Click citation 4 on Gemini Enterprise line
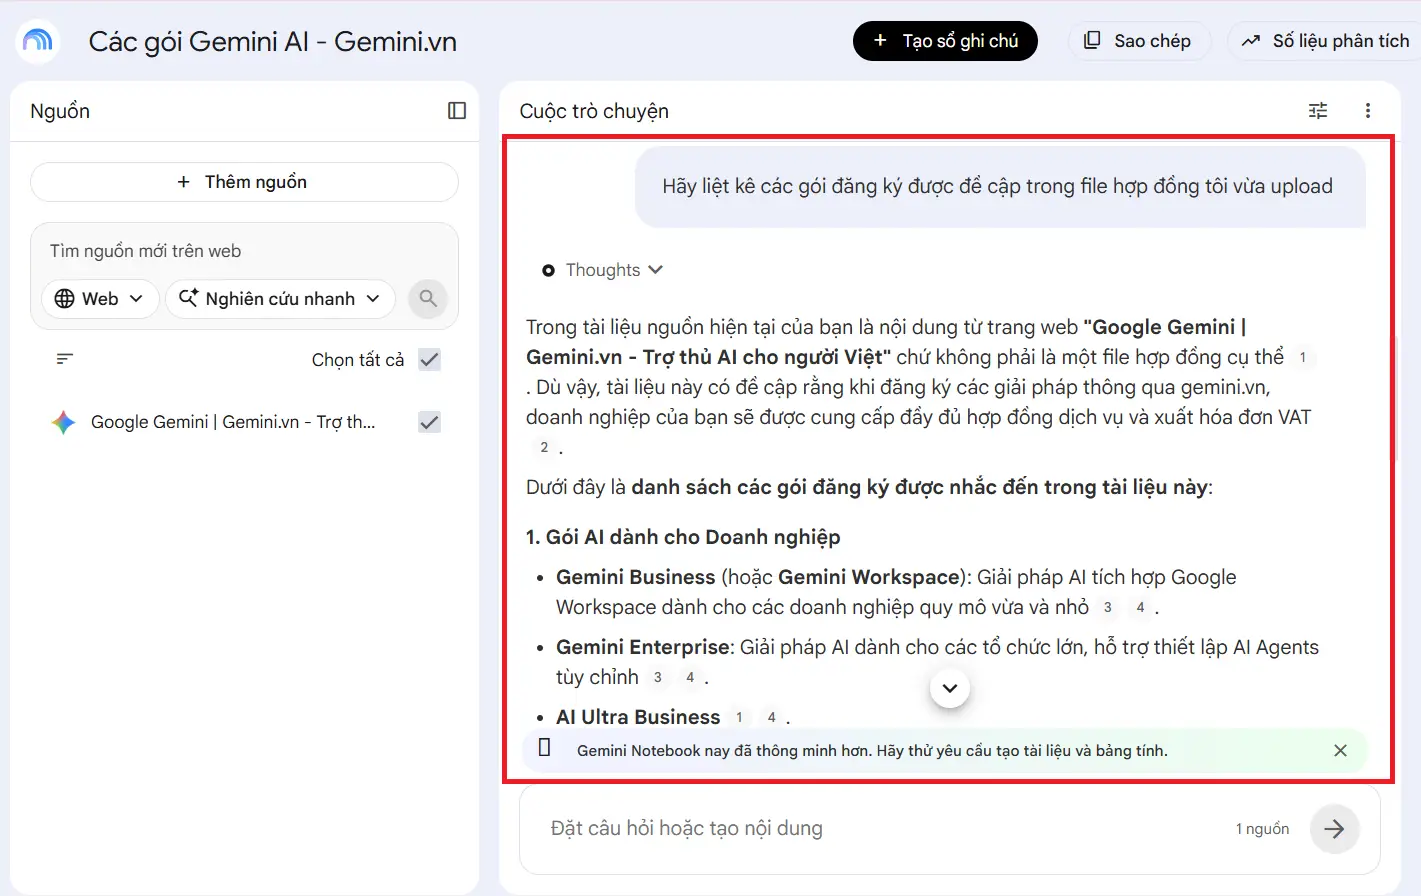 point(690,677)
